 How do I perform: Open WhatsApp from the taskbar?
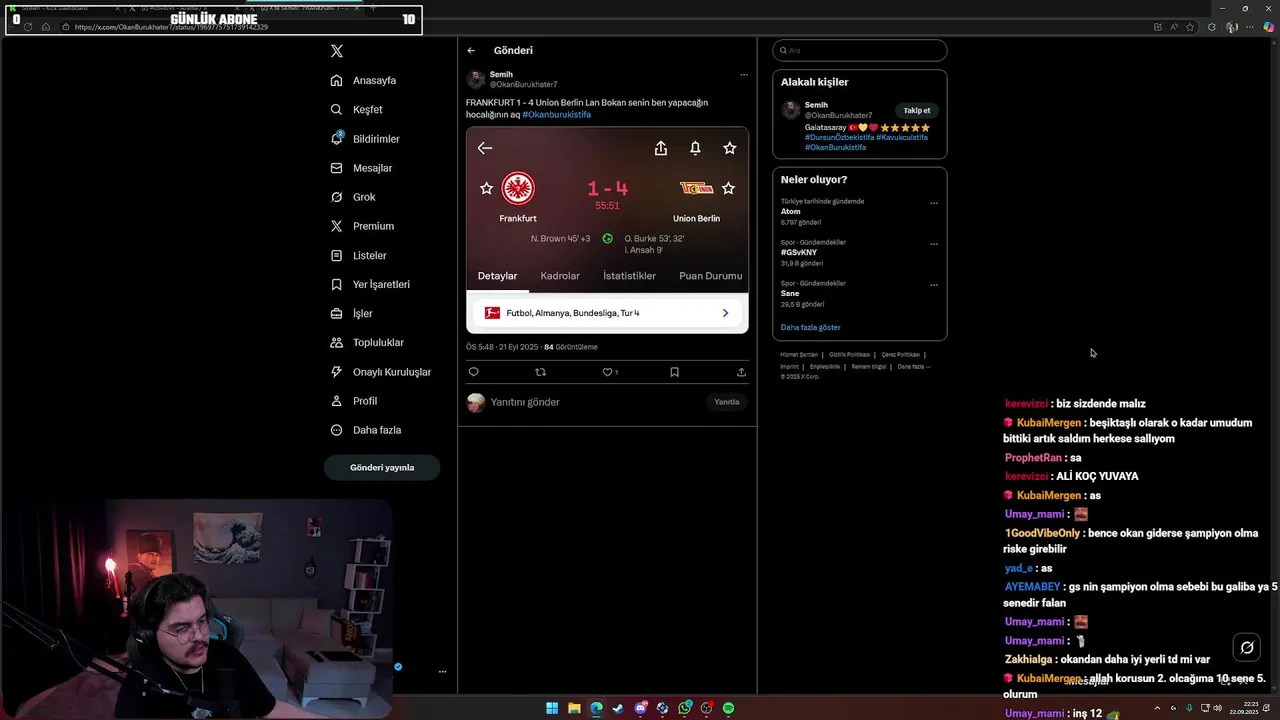685,708
